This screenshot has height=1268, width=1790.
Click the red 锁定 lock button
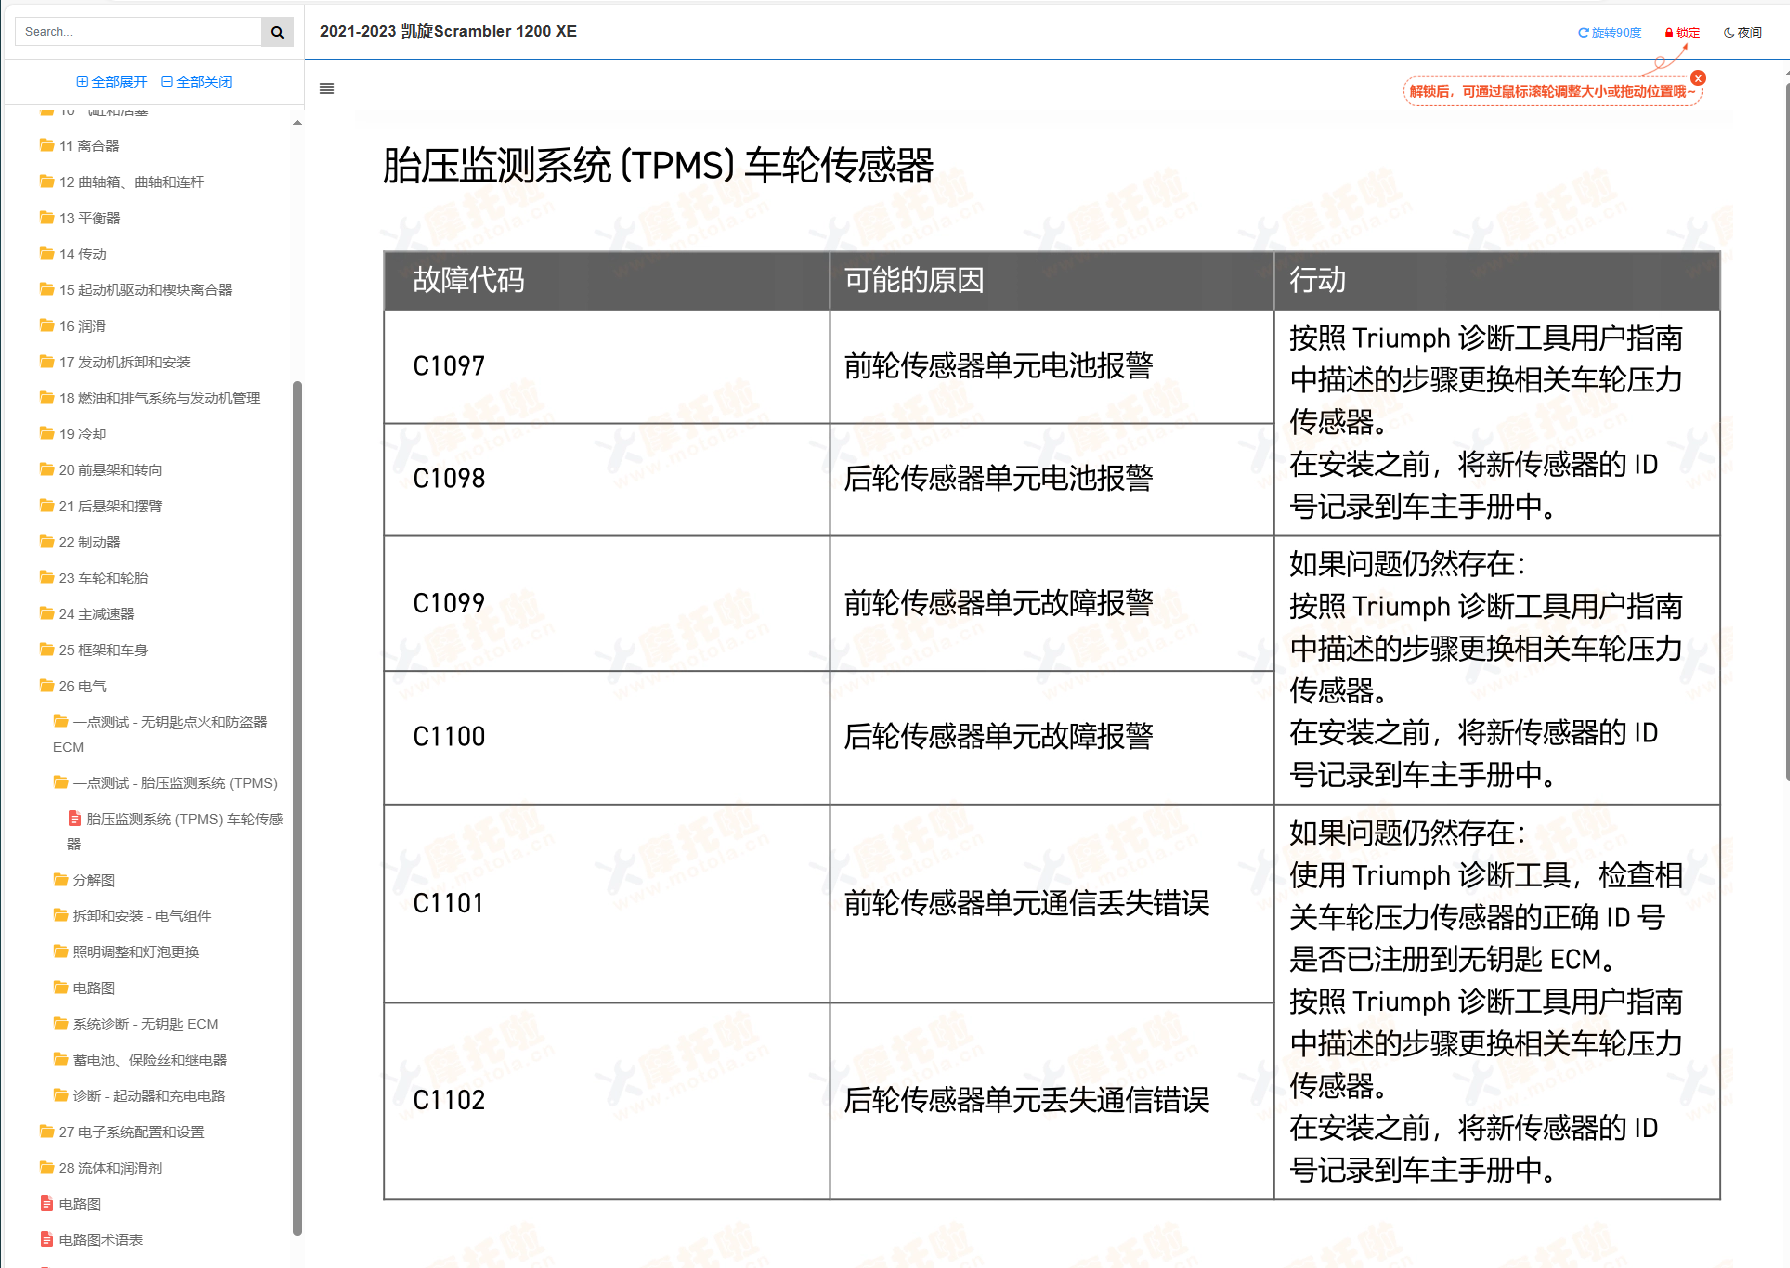1682,33
